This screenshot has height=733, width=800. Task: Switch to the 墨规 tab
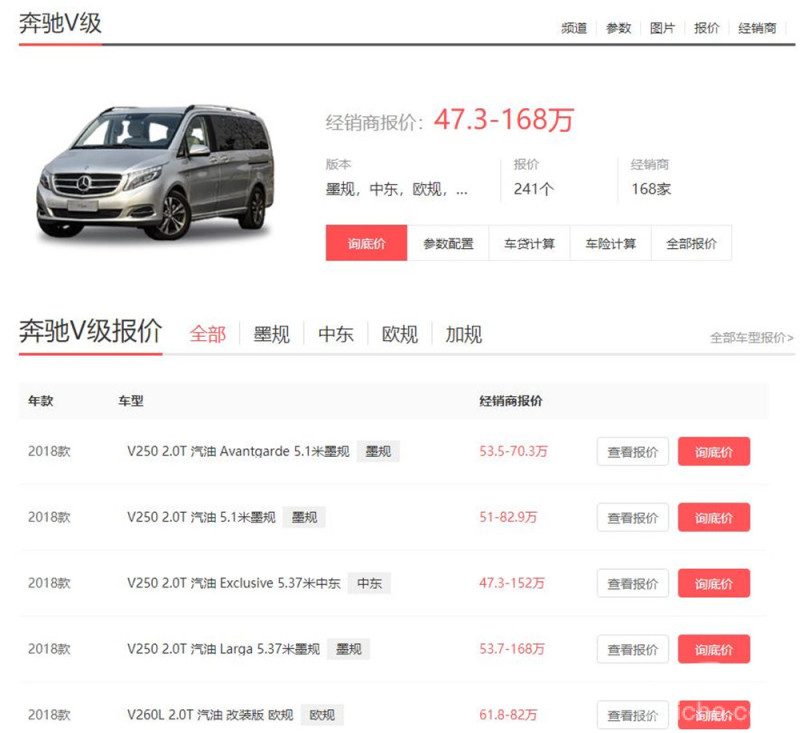(x=271, y=334)
